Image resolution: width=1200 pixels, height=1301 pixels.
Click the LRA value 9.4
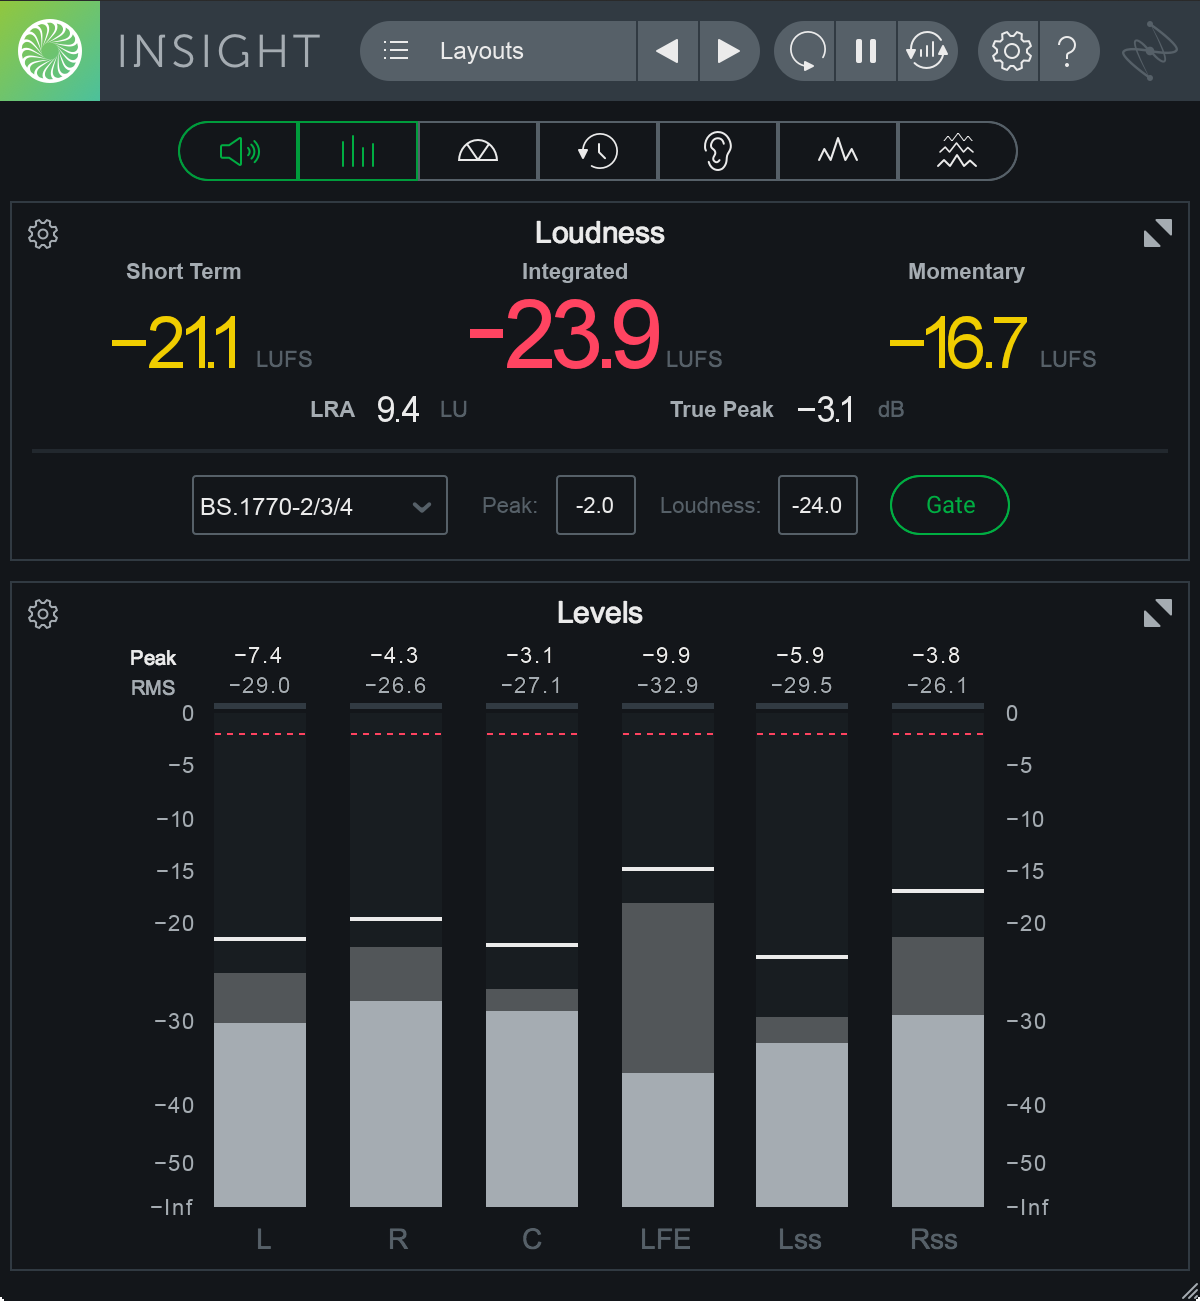tap(398, 410)
